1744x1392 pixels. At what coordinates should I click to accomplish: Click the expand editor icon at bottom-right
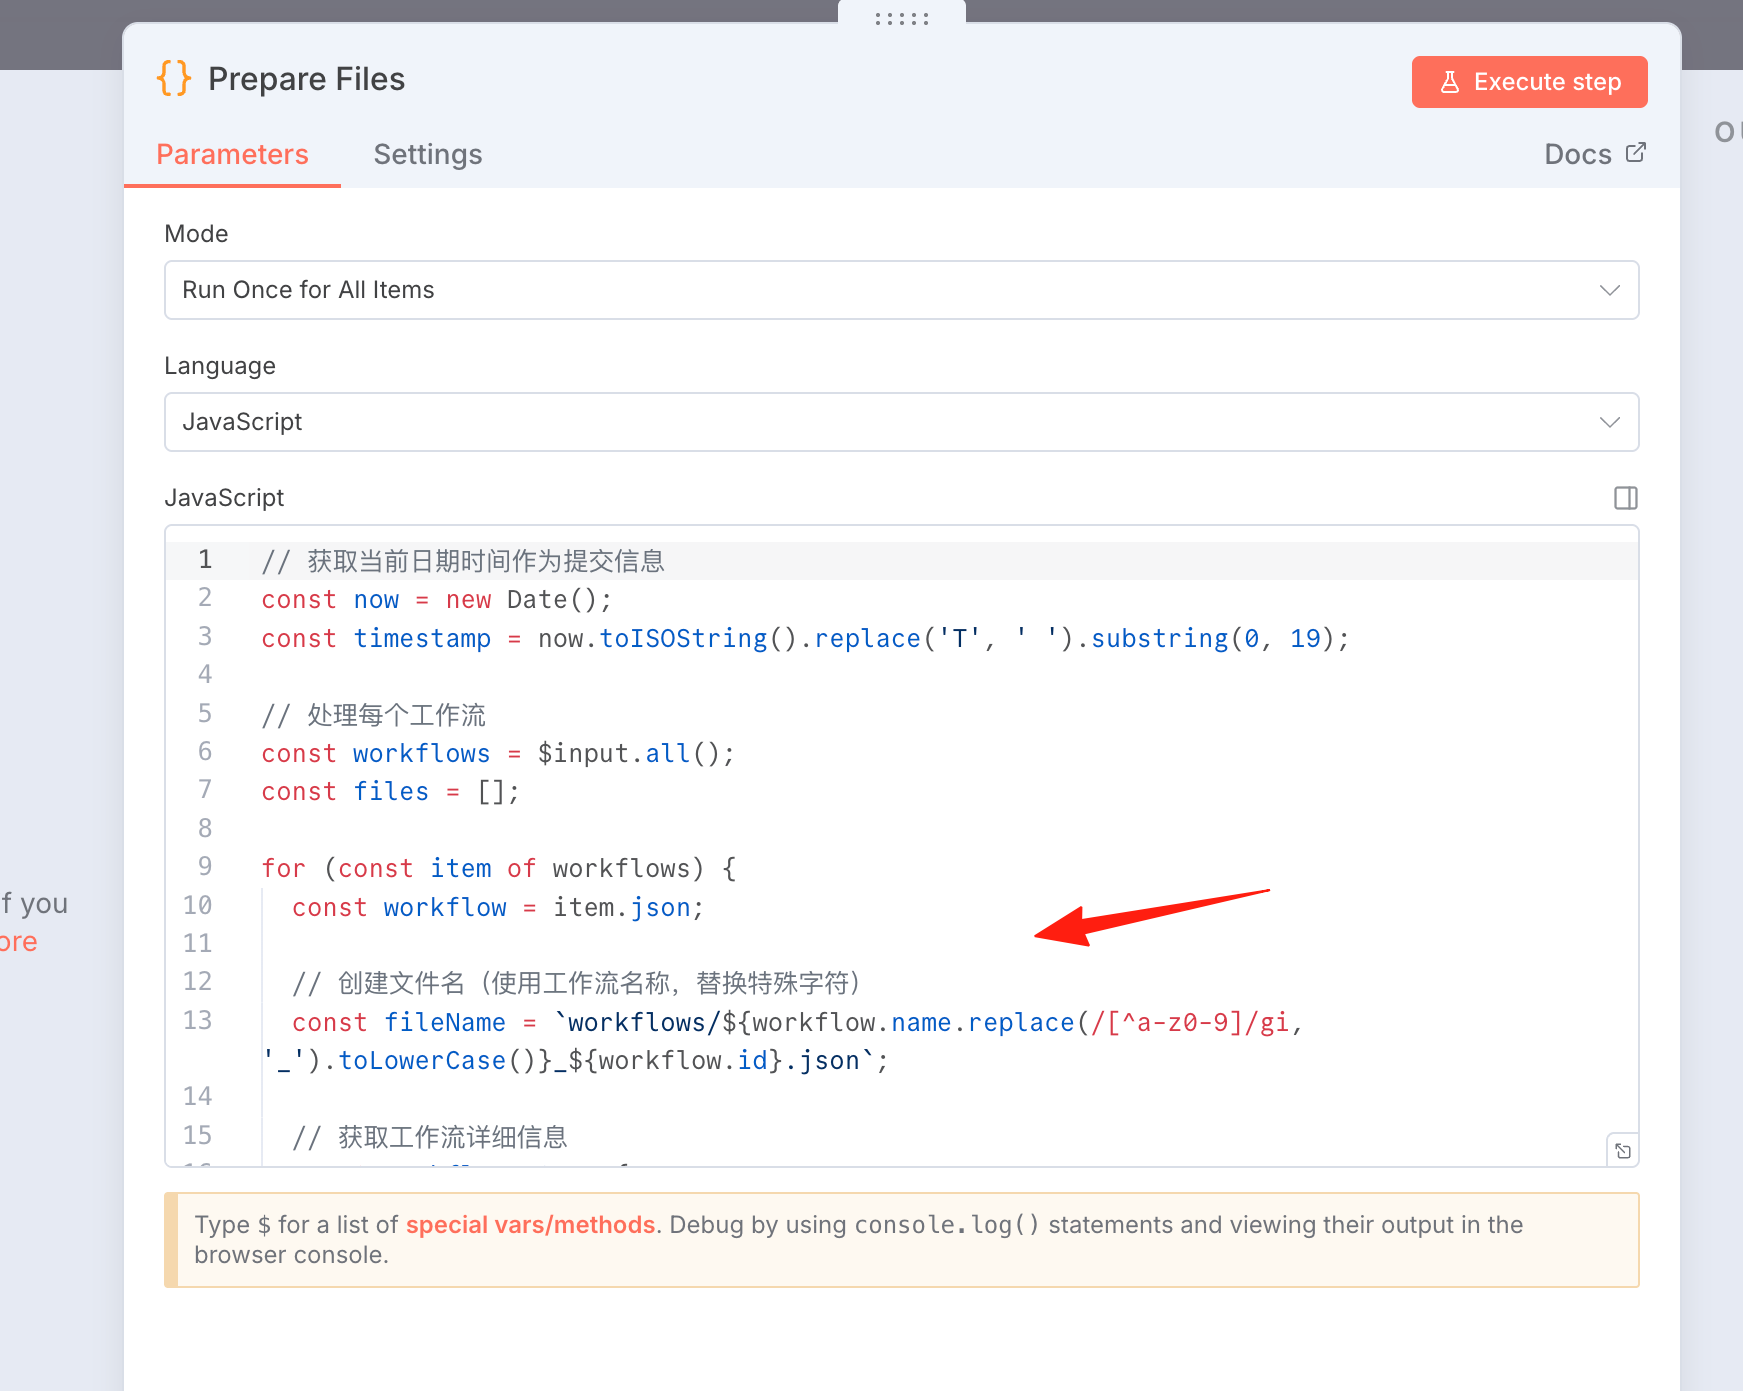[x=1622, y=1151]
